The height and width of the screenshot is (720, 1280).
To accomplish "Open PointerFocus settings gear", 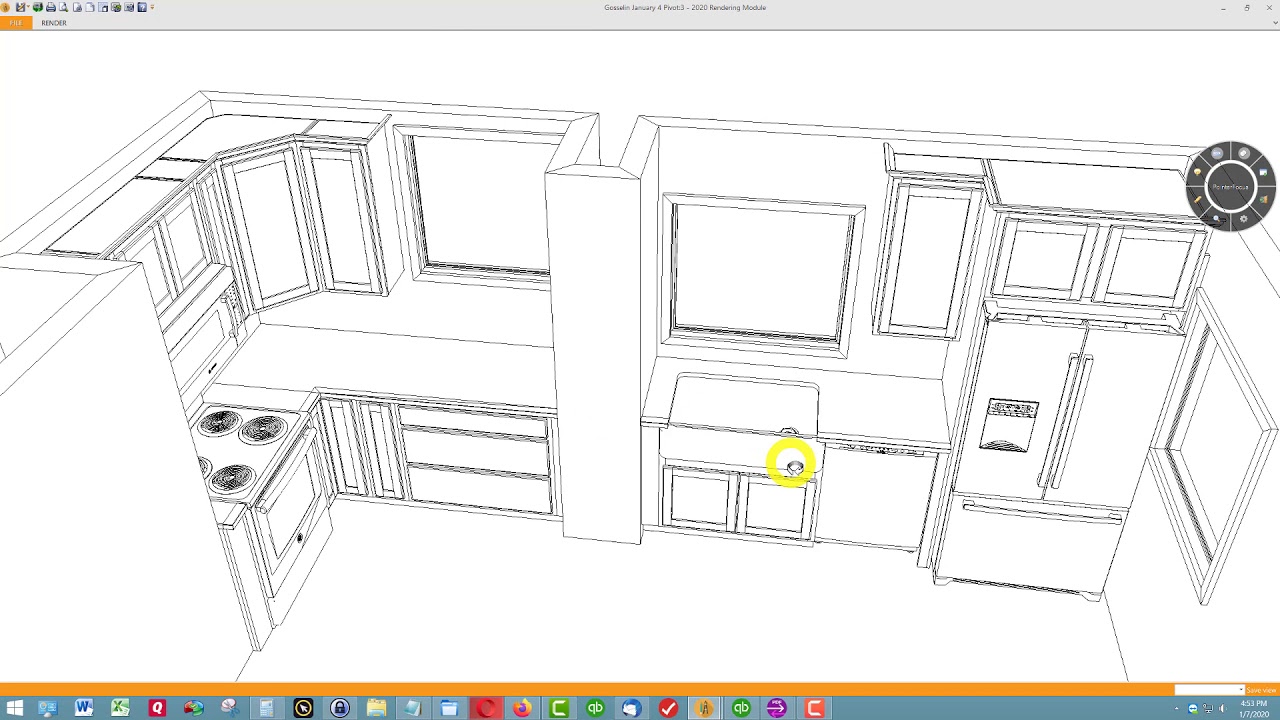I will 1244,219.
